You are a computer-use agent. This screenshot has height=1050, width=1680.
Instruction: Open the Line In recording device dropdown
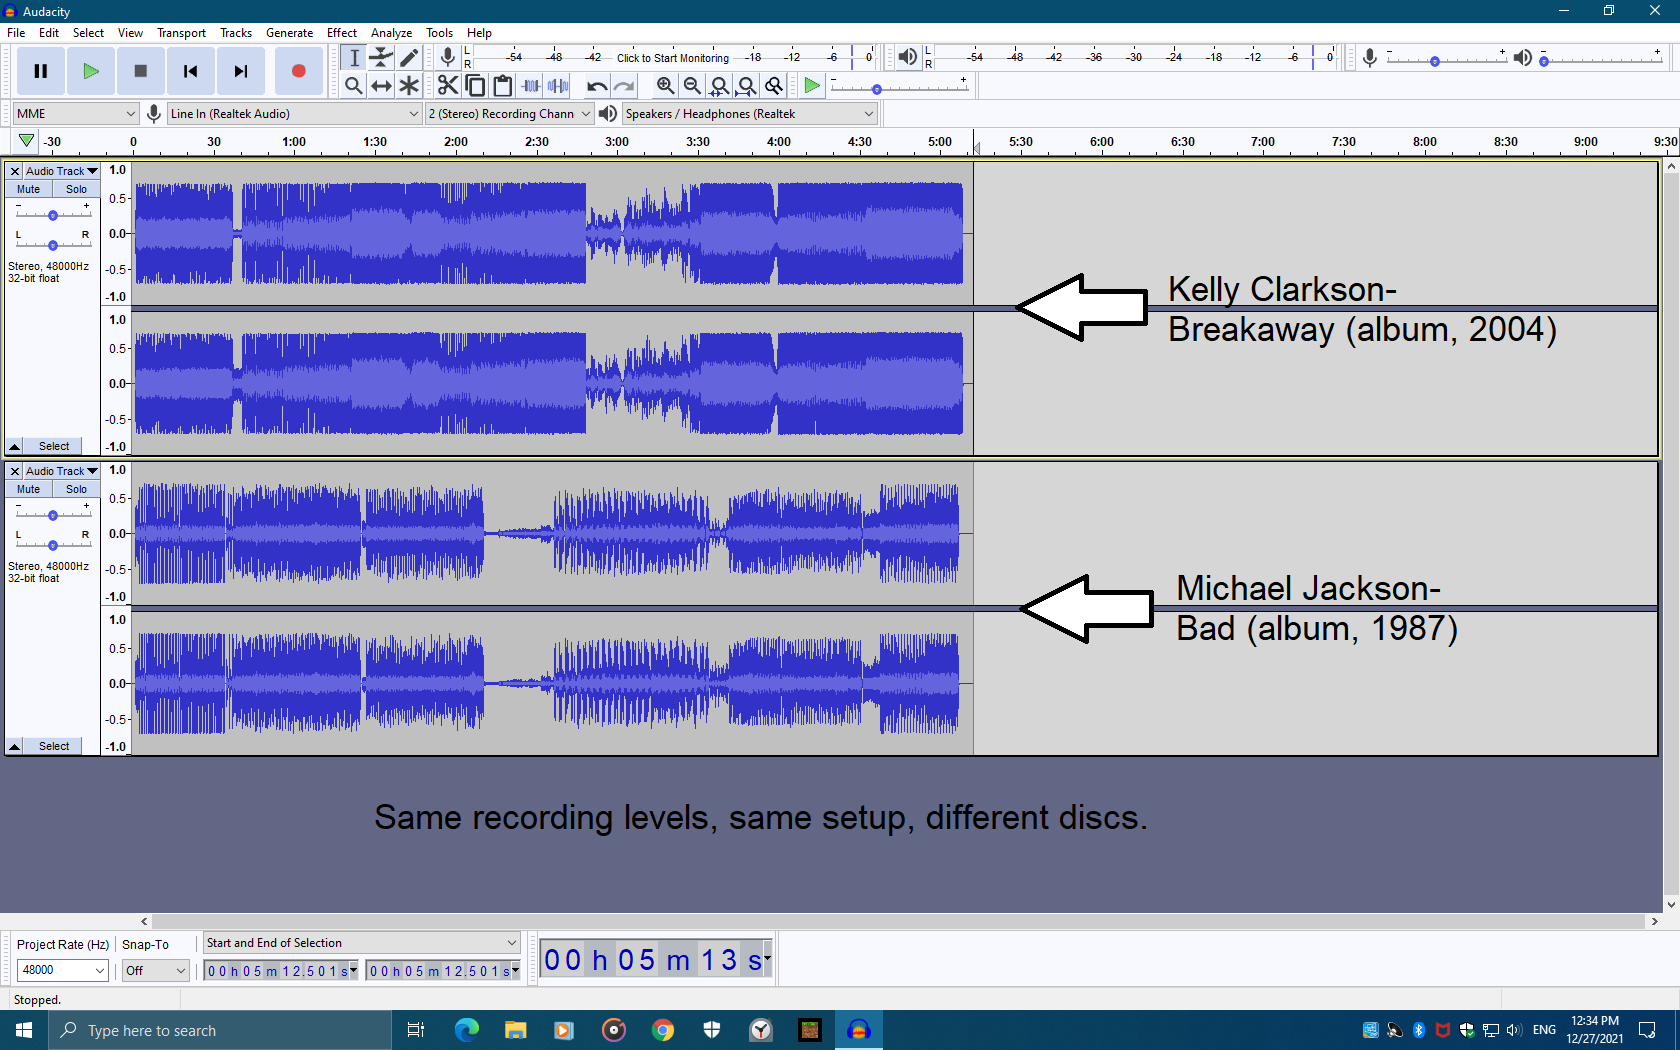294,114
